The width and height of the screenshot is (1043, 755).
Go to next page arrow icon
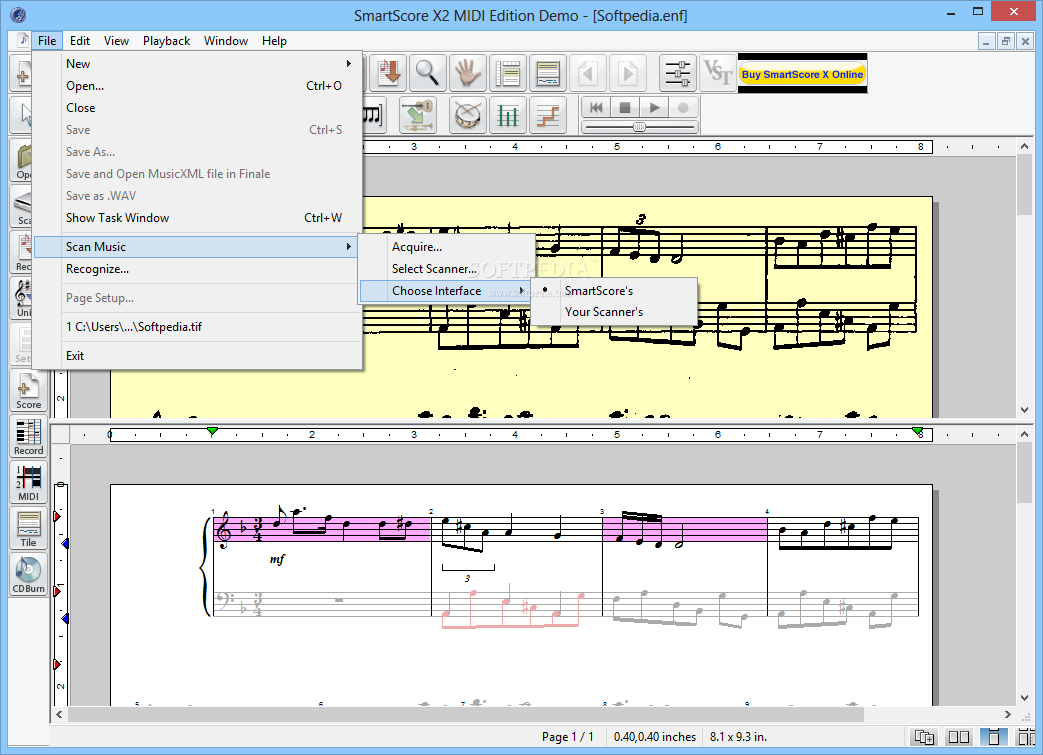[x=627, y=73]
